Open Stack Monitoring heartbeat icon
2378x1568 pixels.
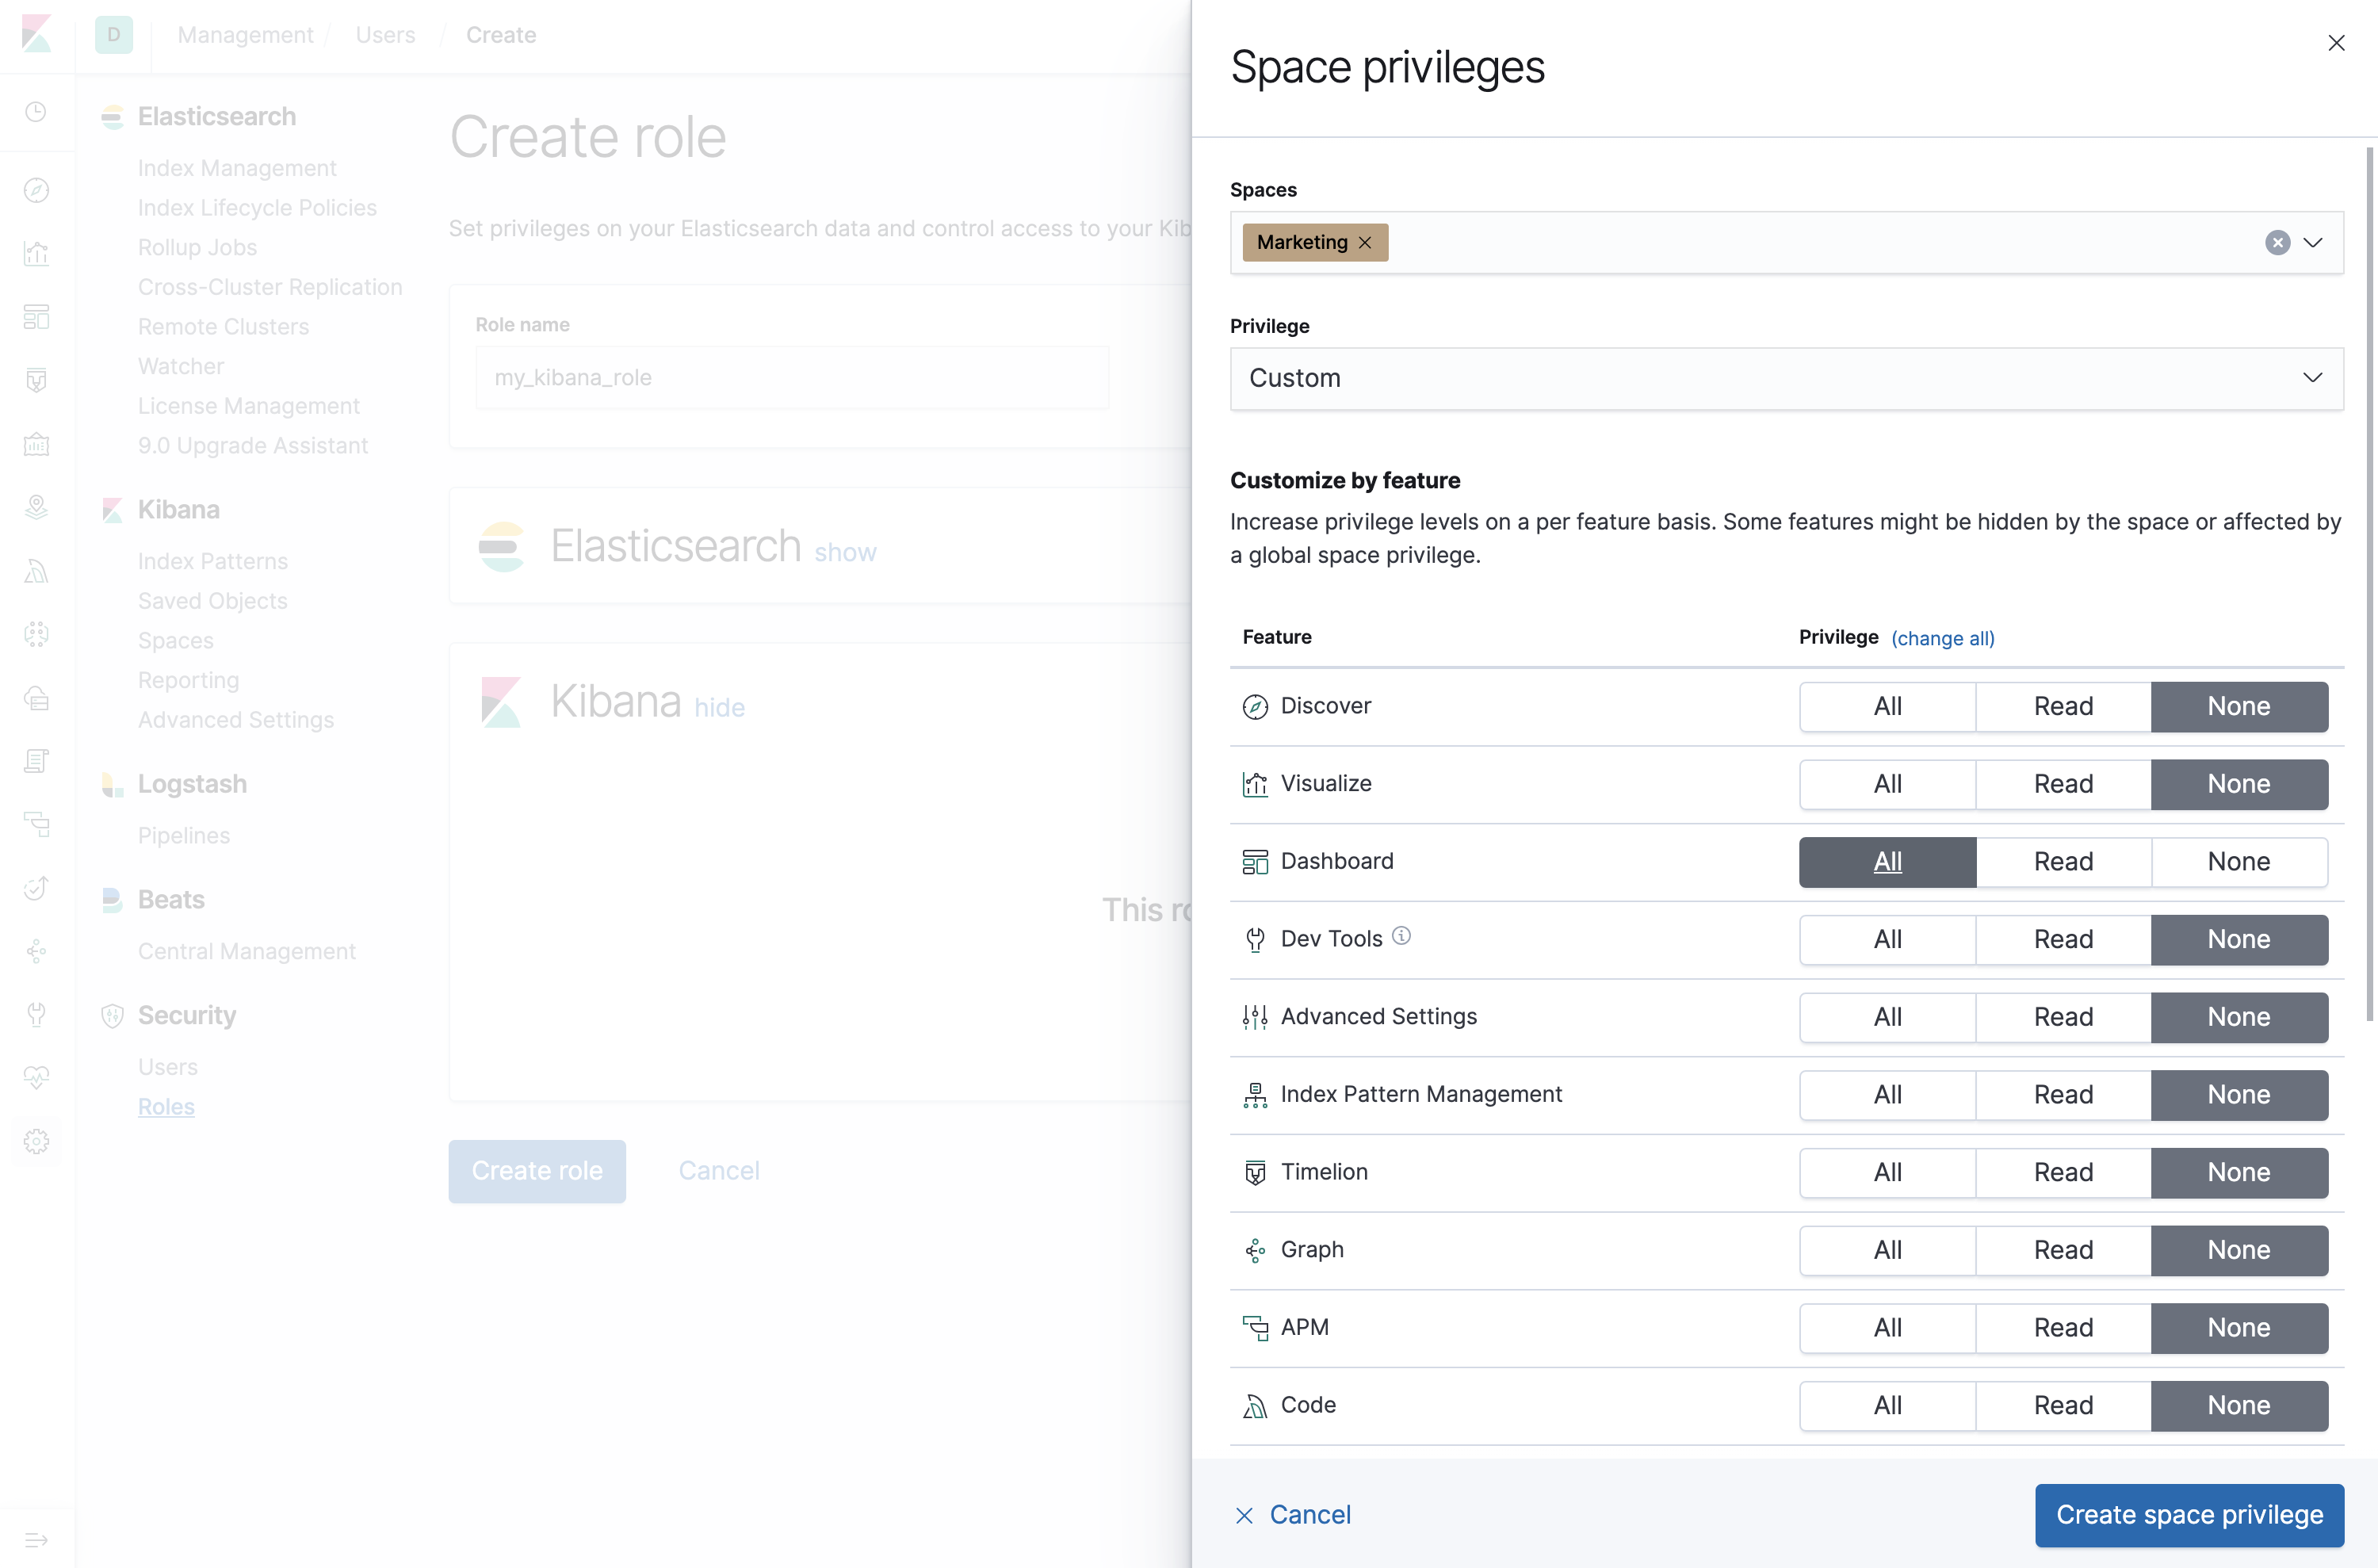click(x=36, y=1077)
